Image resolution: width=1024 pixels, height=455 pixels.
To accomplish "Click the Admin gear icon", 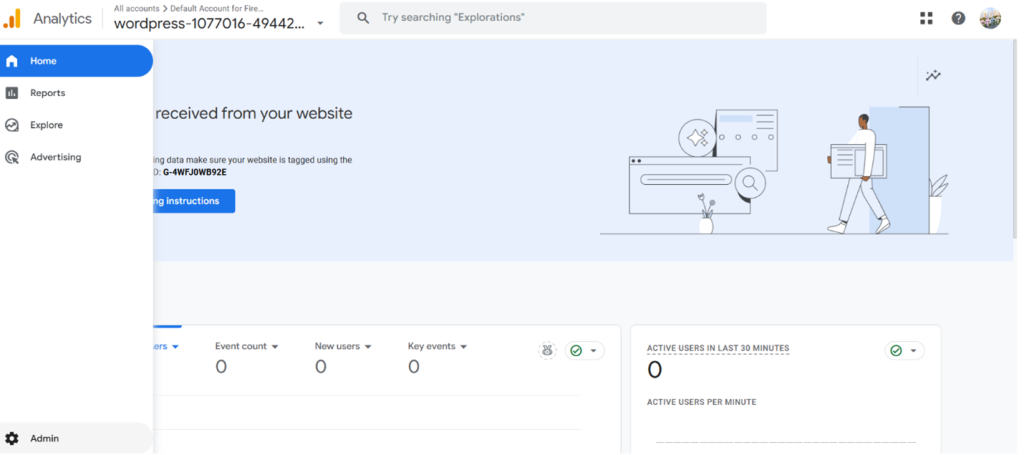I will coord(12,438).
